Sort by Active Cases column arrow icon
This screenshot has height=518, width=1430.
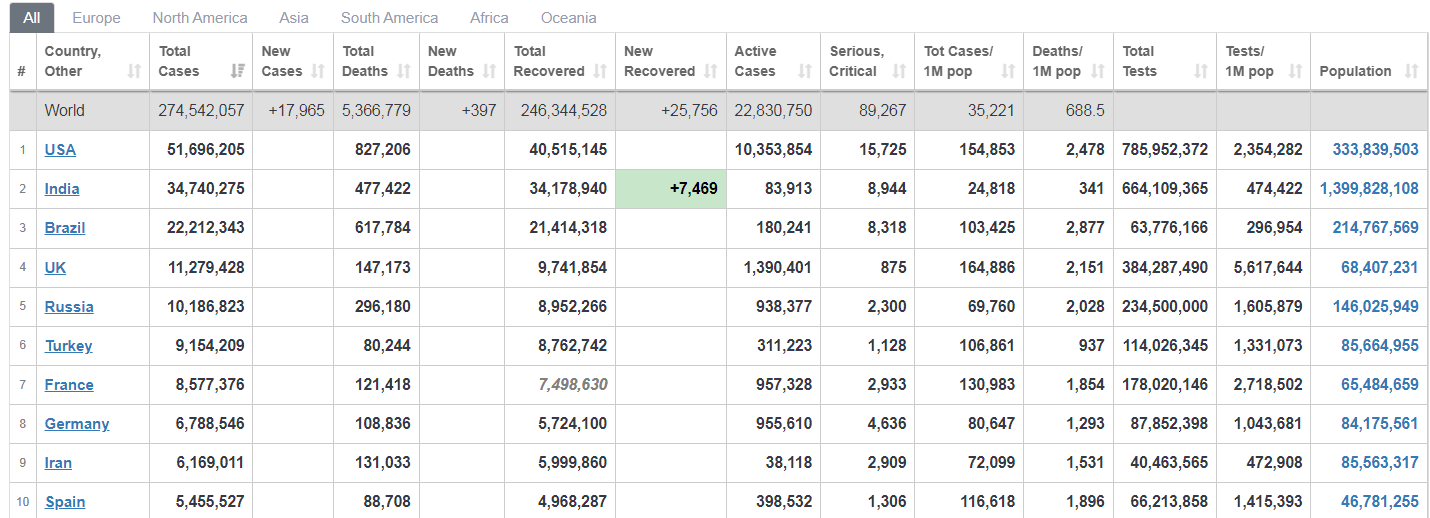805,71
